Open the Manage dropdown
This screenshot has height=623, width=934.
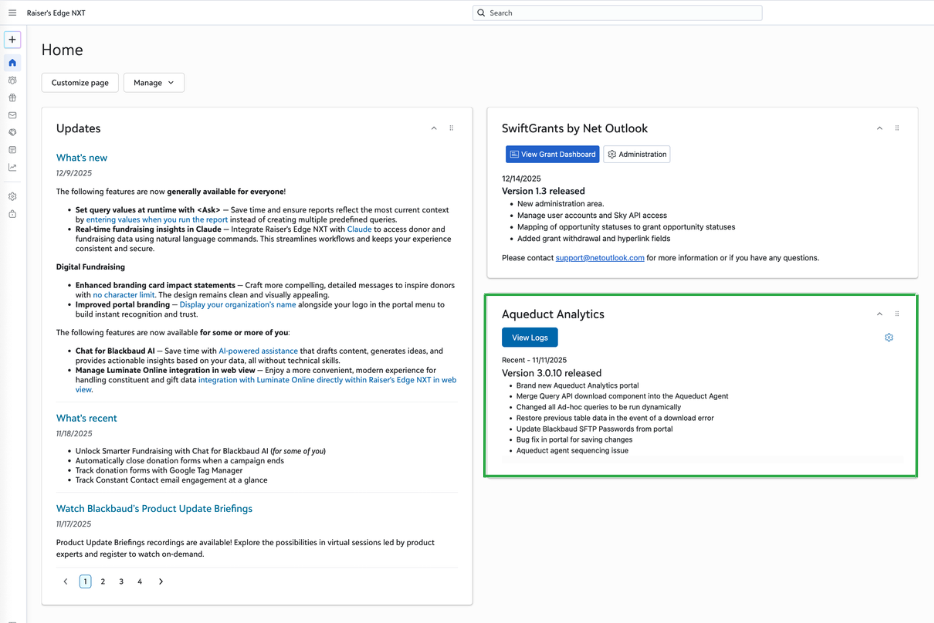[x=154, y=83]
